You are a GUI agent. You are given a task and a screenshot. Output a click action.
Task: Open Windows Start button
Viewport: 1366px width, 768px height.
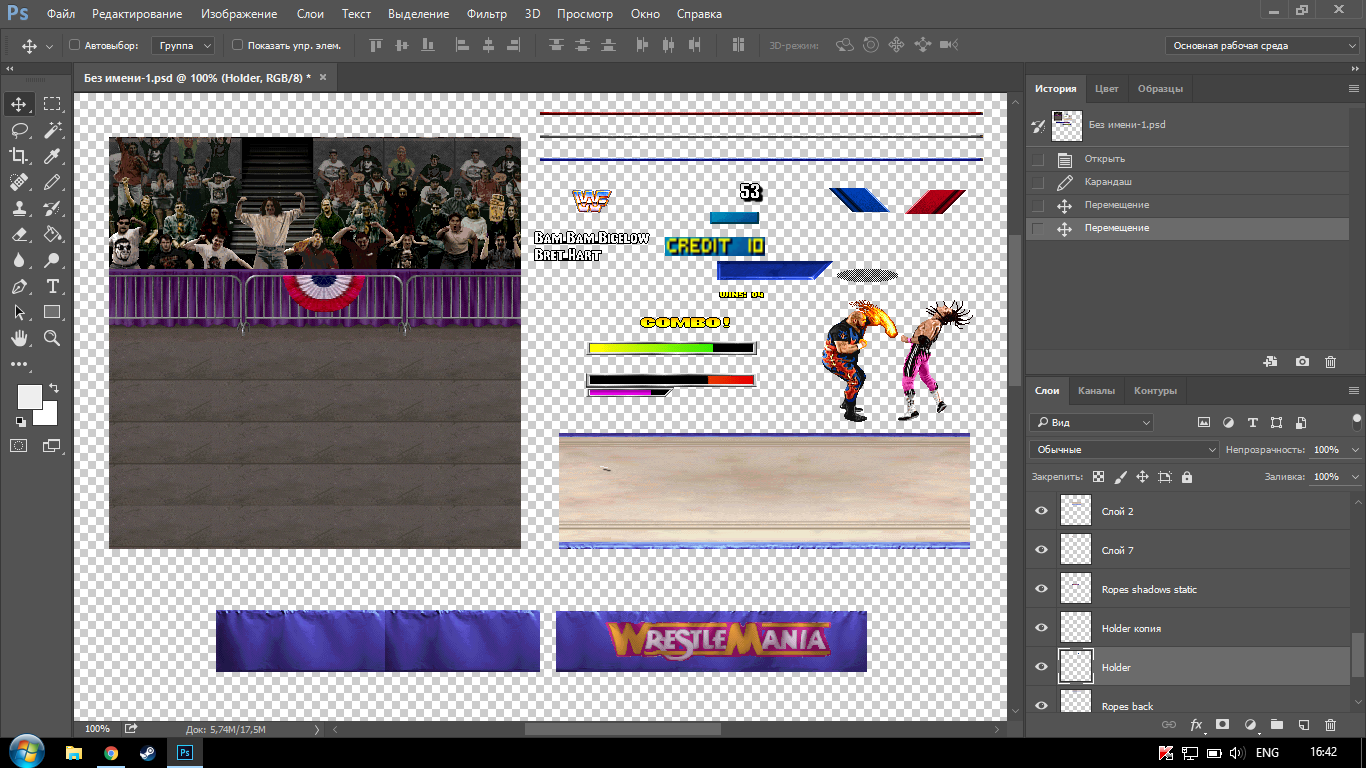pyautogui.click(x=25, y=751)
